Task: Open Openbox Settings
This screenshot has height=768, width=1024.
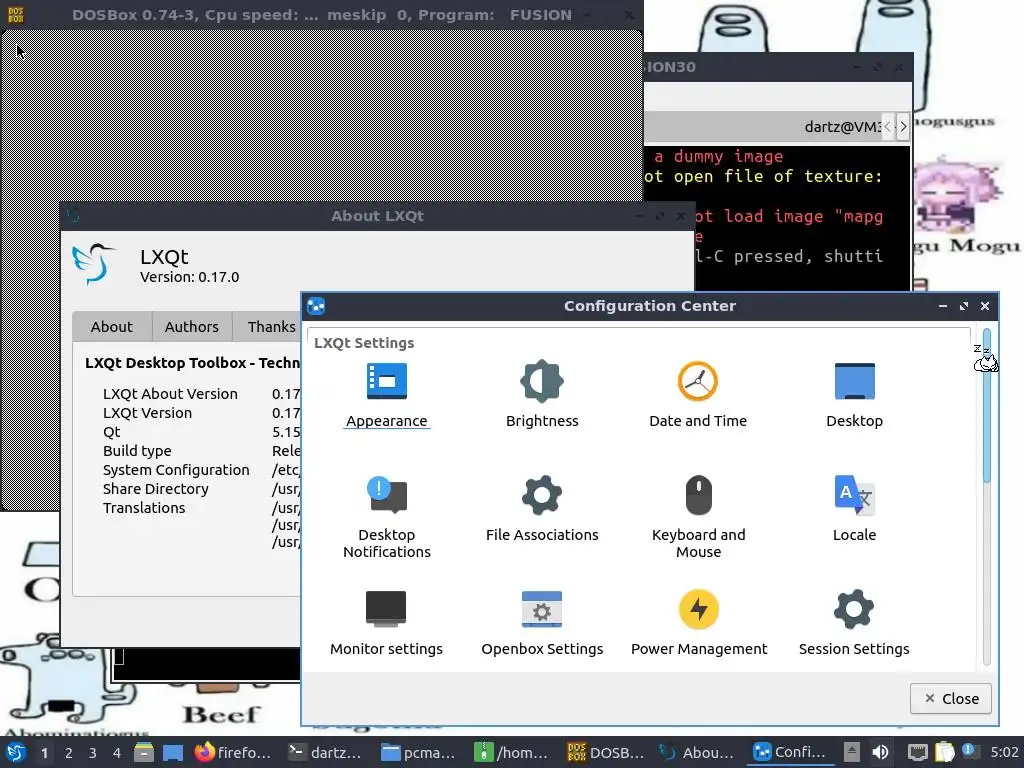Action: [542, 622]
